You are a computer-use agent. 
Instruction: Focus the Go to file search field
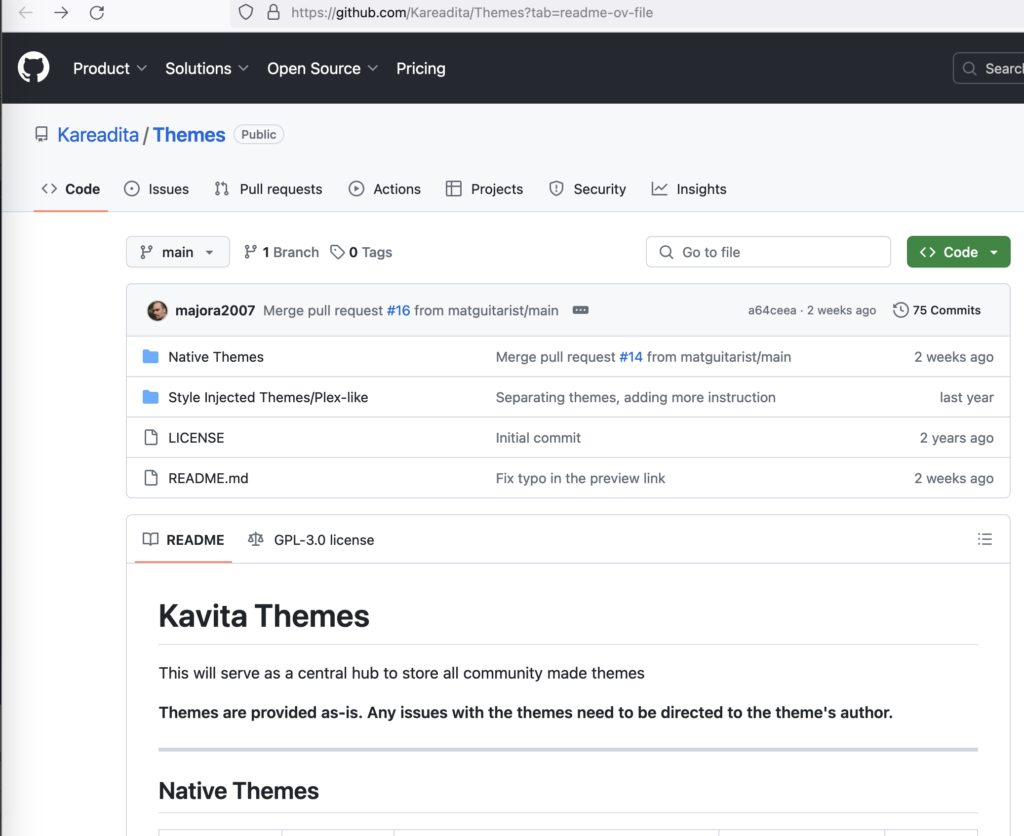pyautogui.click(x=768, y=252)
